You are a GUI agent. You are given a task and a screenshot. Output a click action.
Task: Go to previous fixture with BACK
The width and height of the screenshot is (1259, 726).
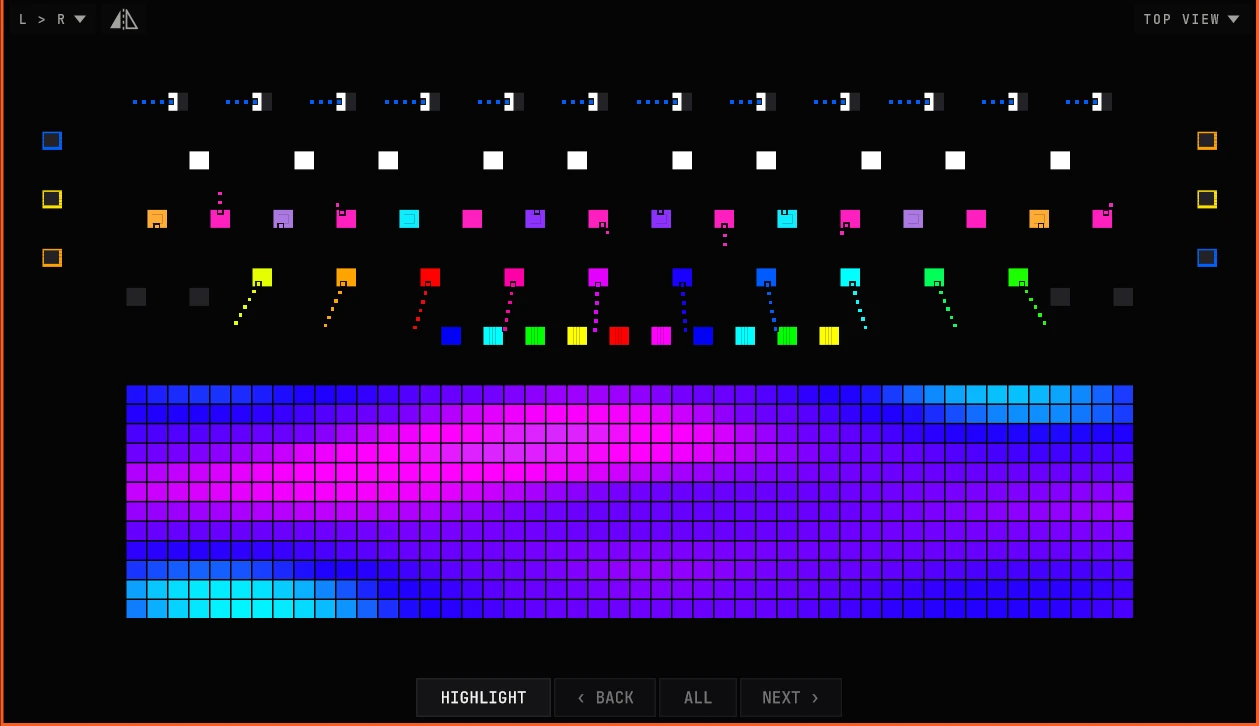(x=605, y=698)
